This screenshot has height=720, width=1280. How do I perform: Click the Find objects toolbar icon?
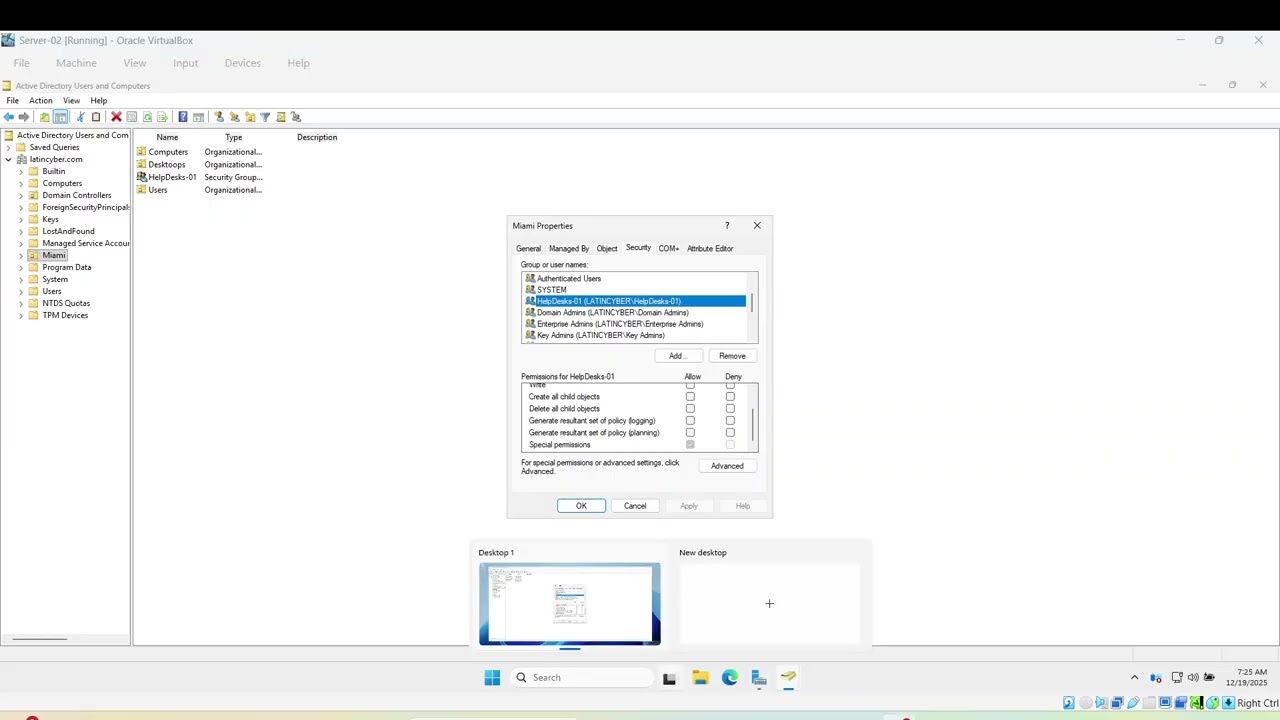tap(281, 117)
